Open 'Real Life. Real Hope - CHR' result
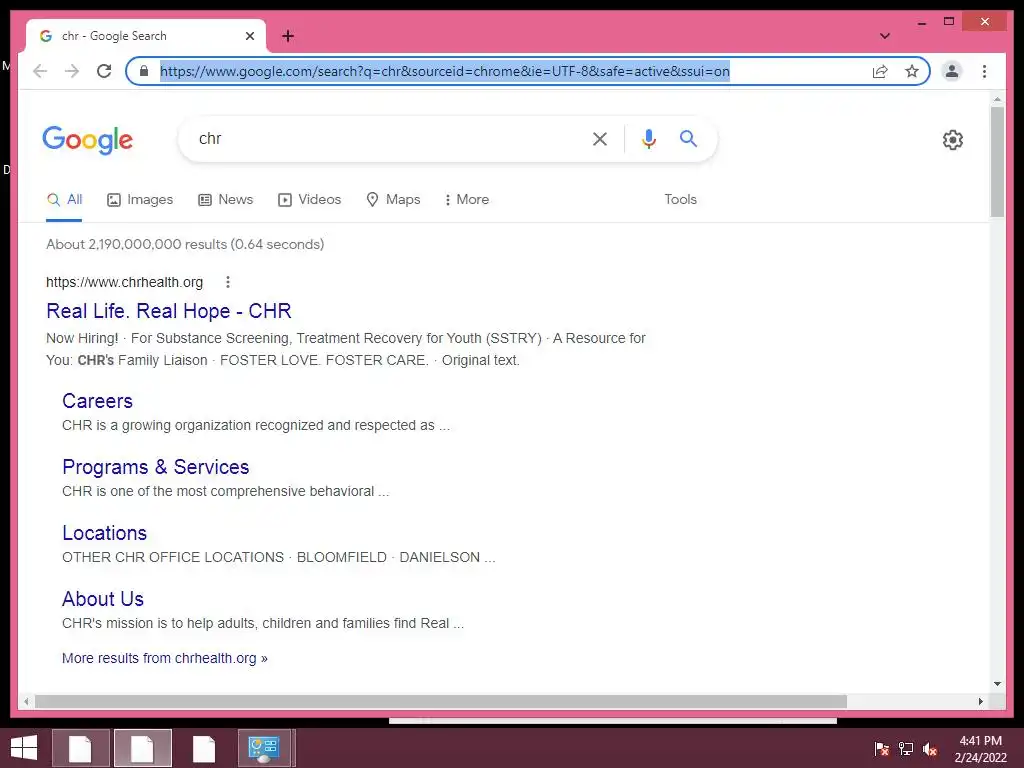 168,311
